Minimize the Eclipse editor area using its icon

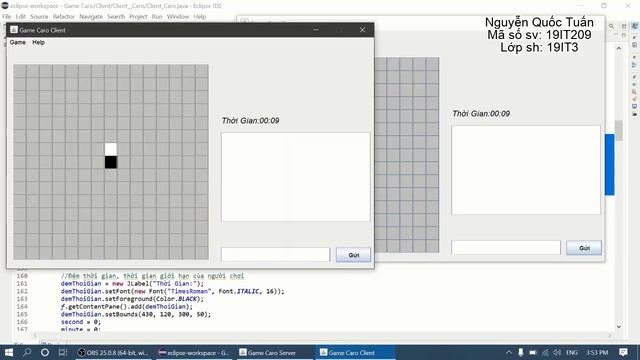[x=616, y=35]
